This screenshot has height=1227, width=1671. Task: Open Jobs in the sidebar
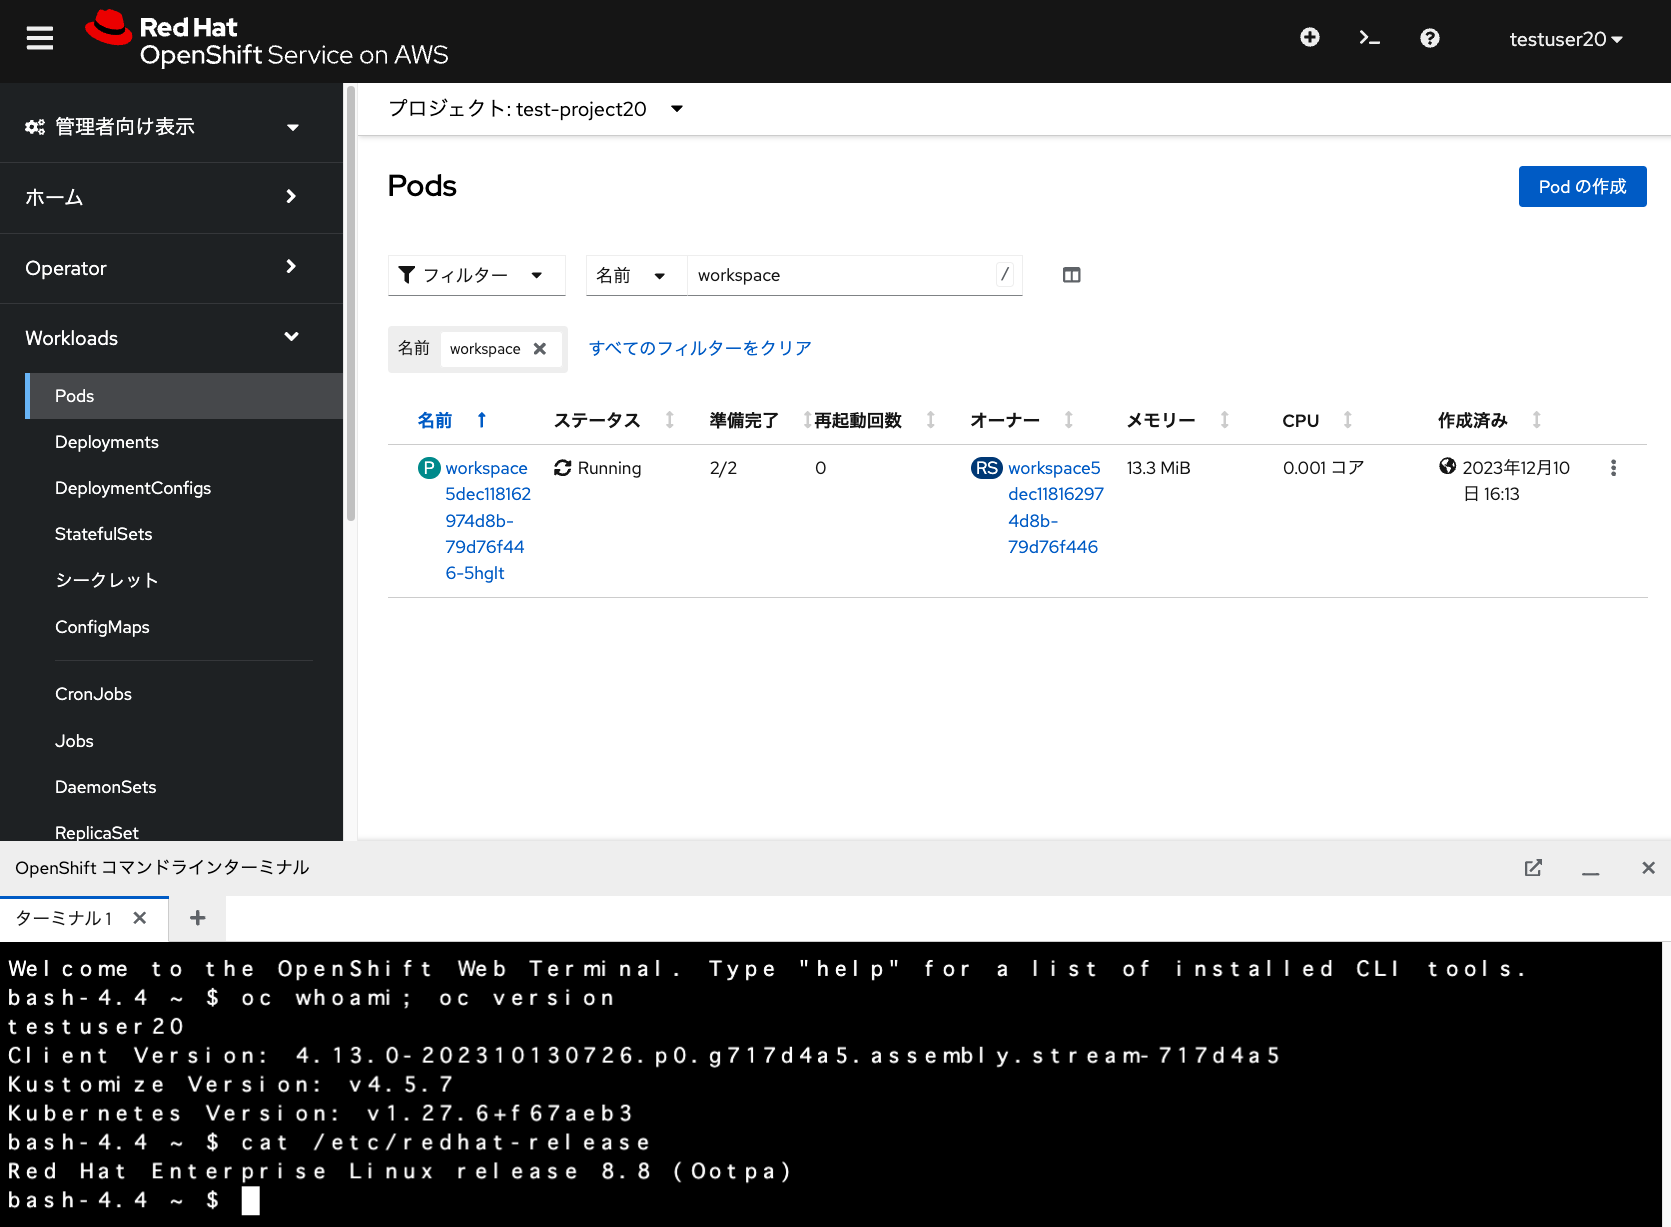(x=74, y=741)
